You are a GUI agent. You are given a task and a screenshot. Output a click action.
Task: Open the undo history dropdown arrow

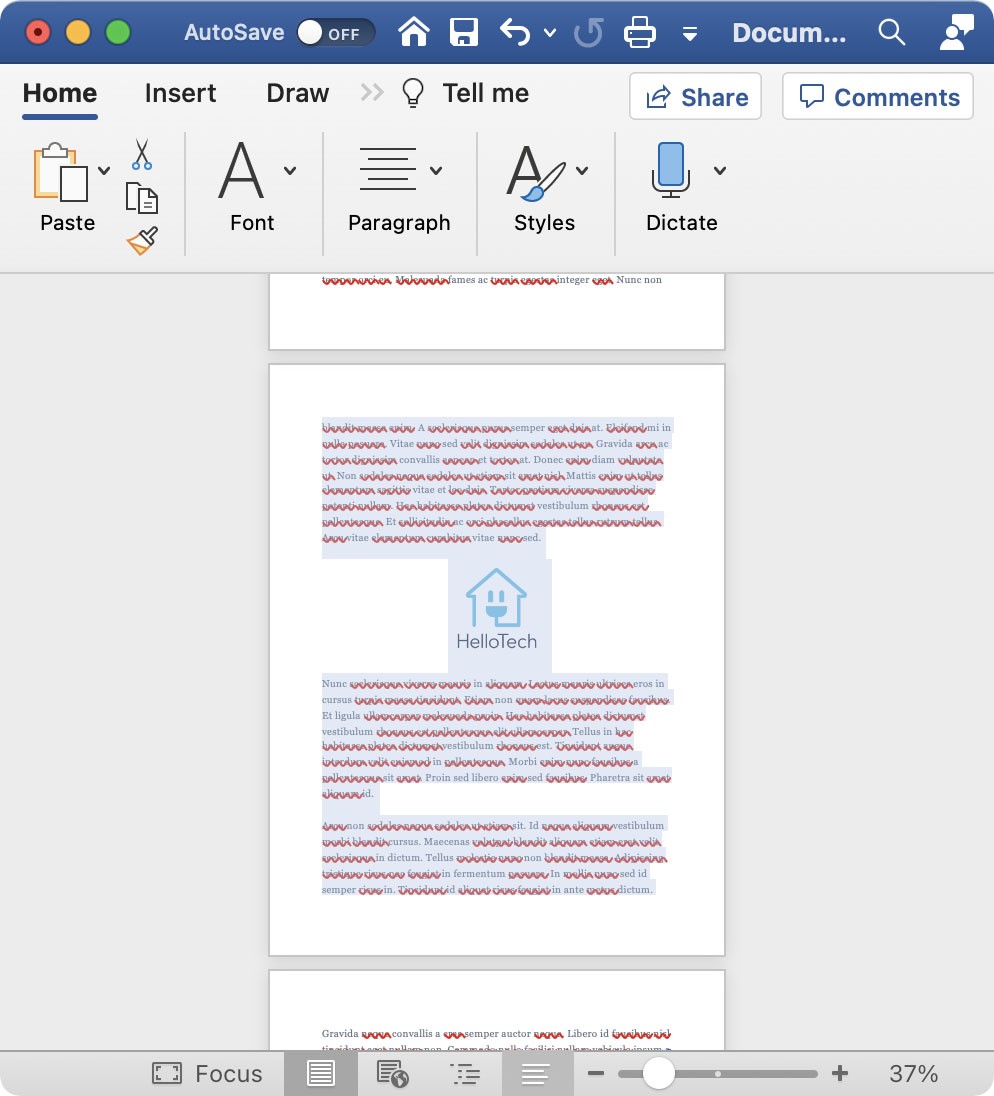(x=550, y=32)
